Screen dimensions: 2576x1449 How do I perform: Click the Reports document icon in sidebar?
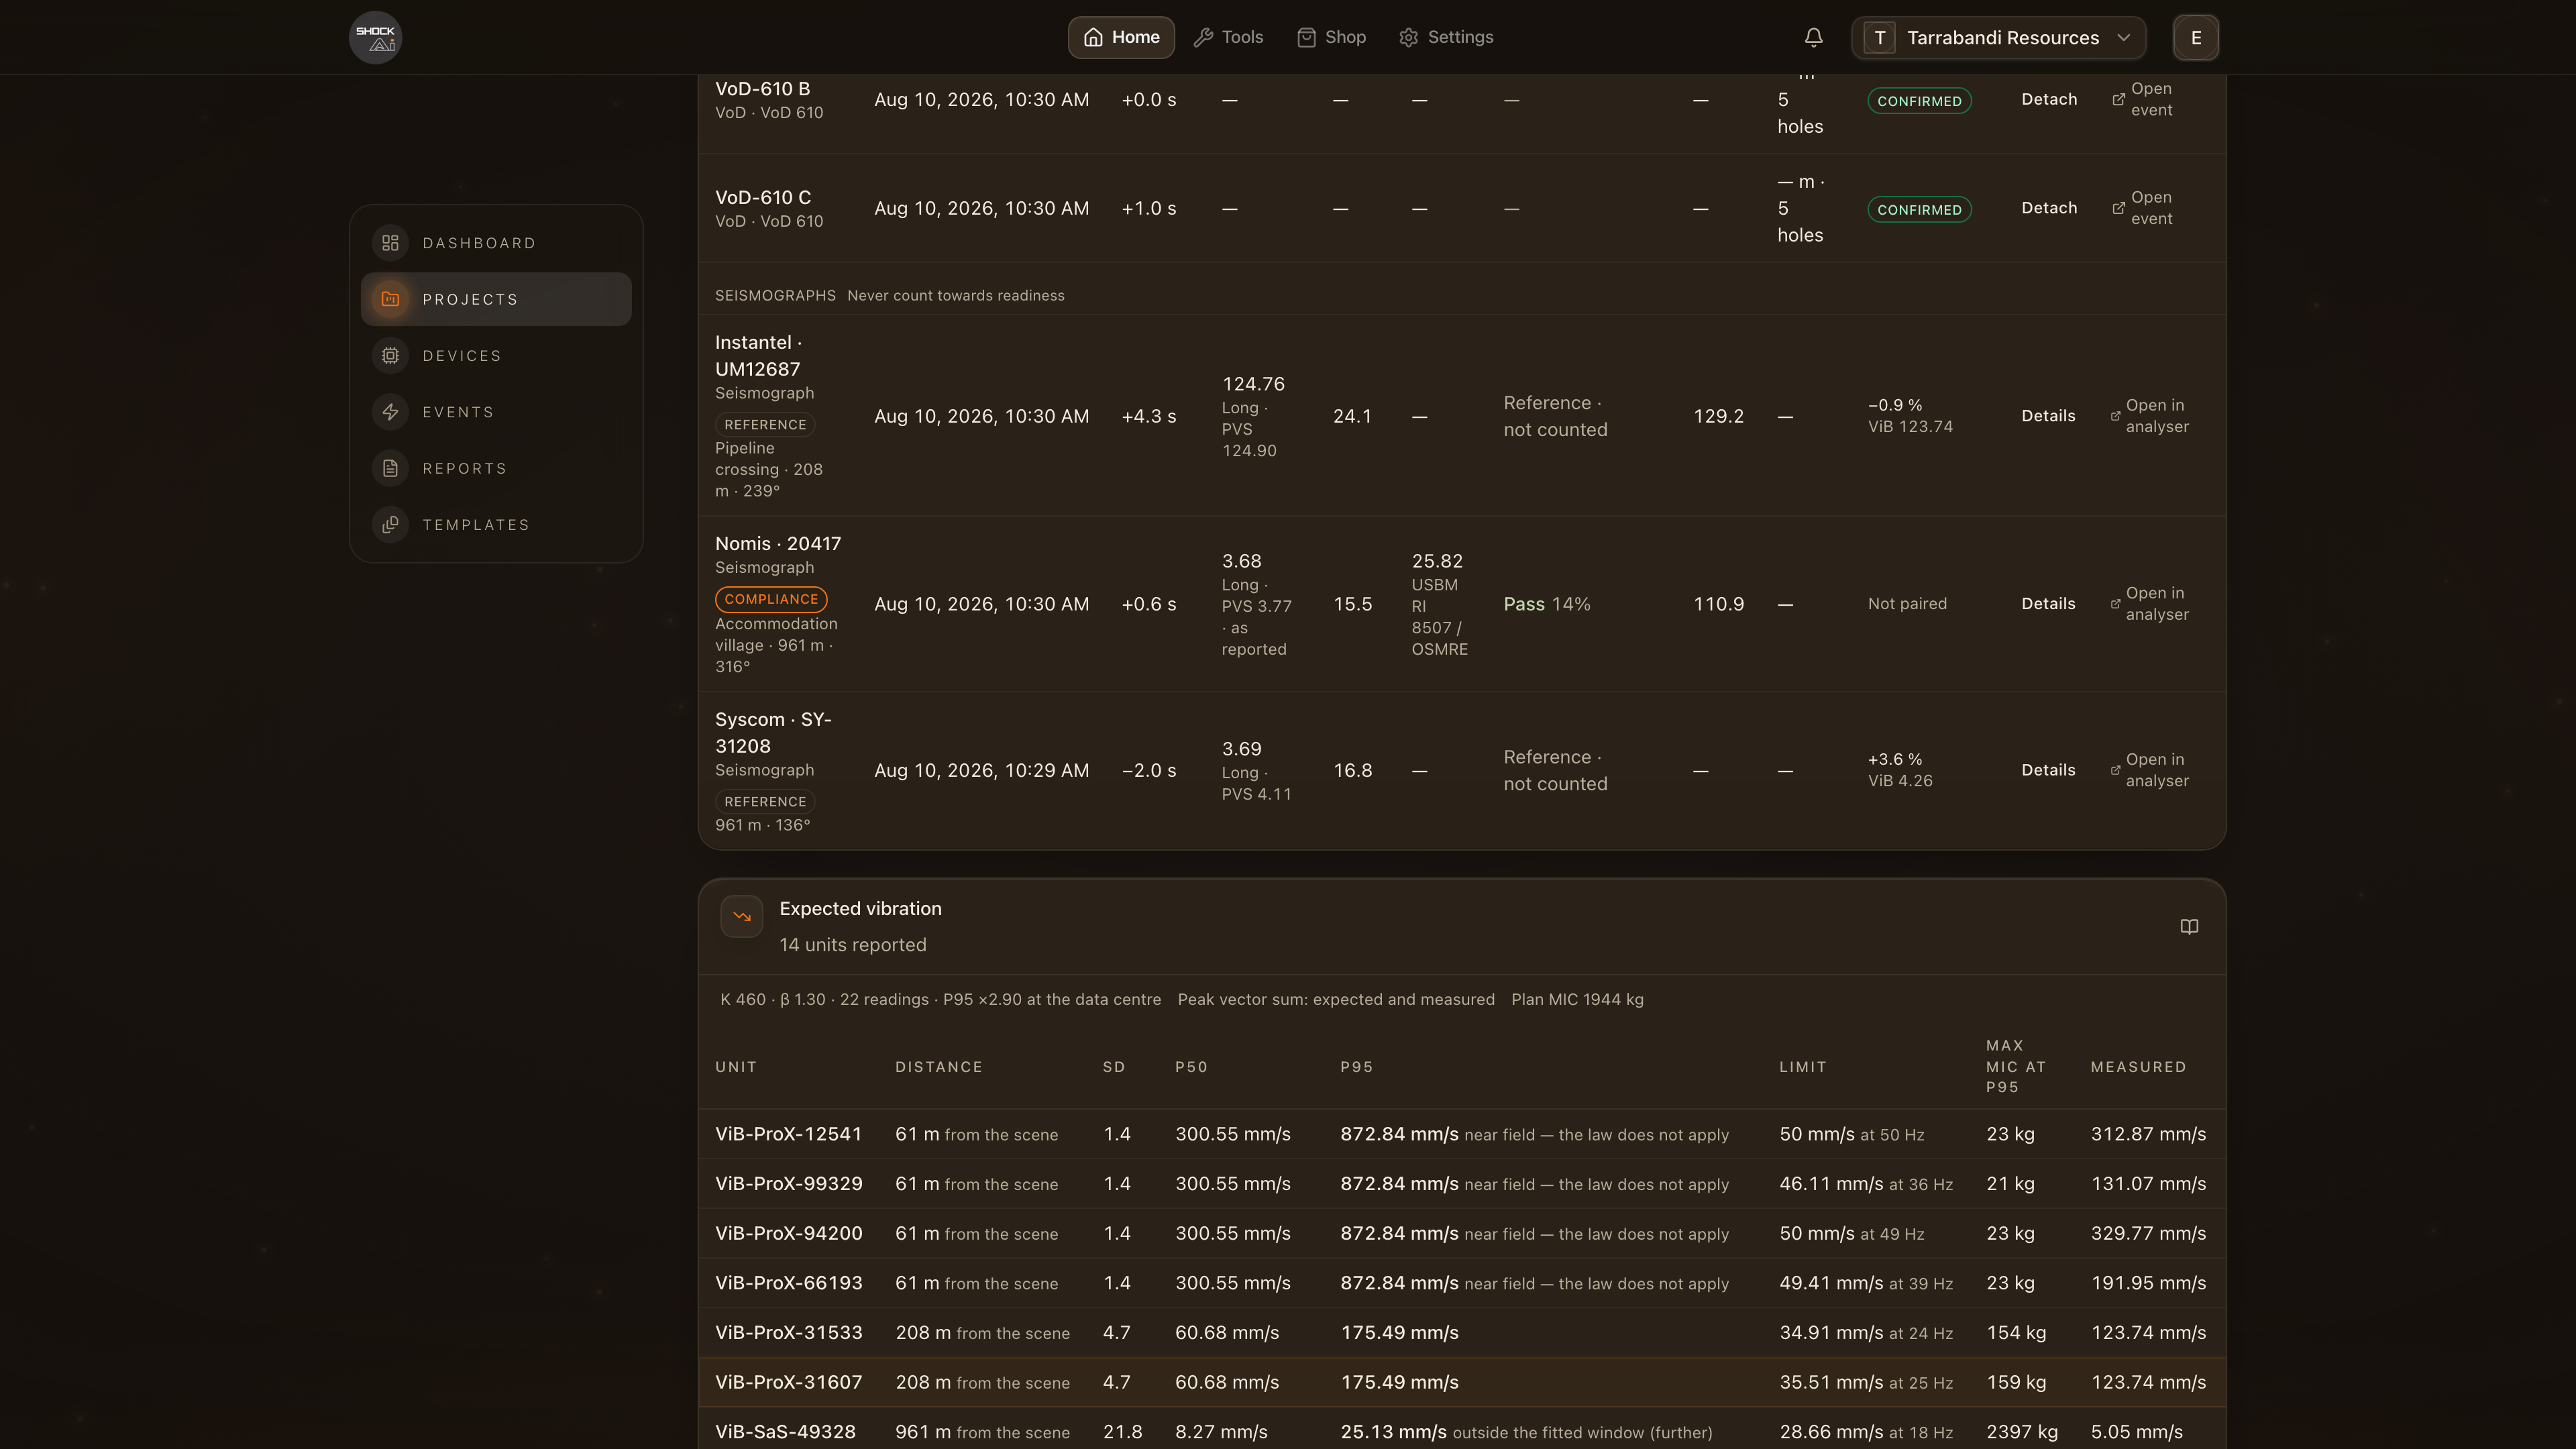pyautogui.click(x=390, y=468)
